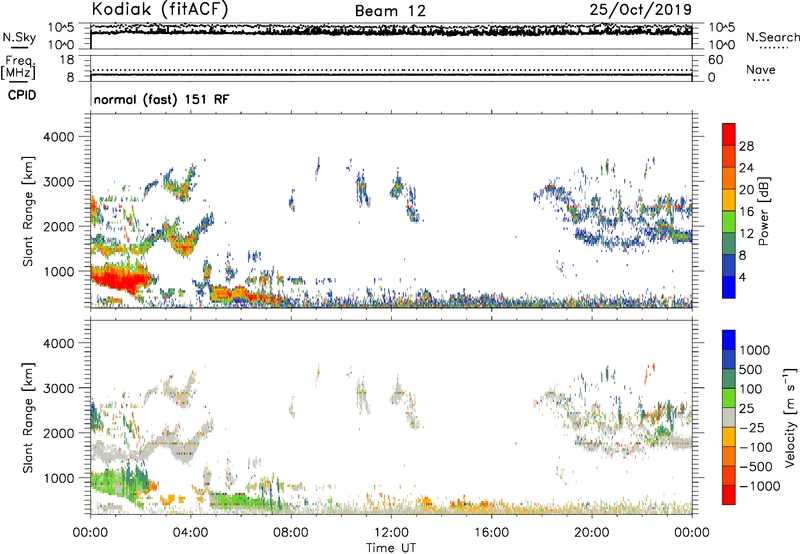This screenshot has height=554, width=800.
Task: Click the "N.Sky" legend label
Action: [x=19, y=37]
